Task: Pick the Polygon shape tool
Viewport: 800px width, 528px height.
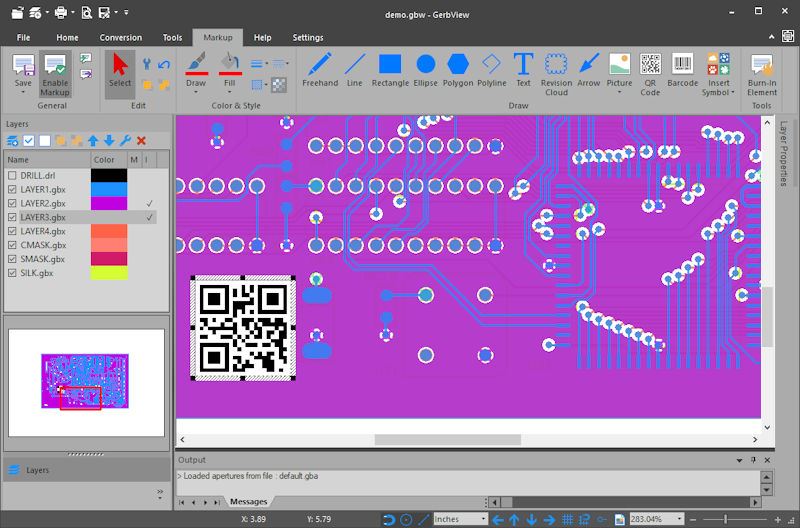Action: (458, 70)
